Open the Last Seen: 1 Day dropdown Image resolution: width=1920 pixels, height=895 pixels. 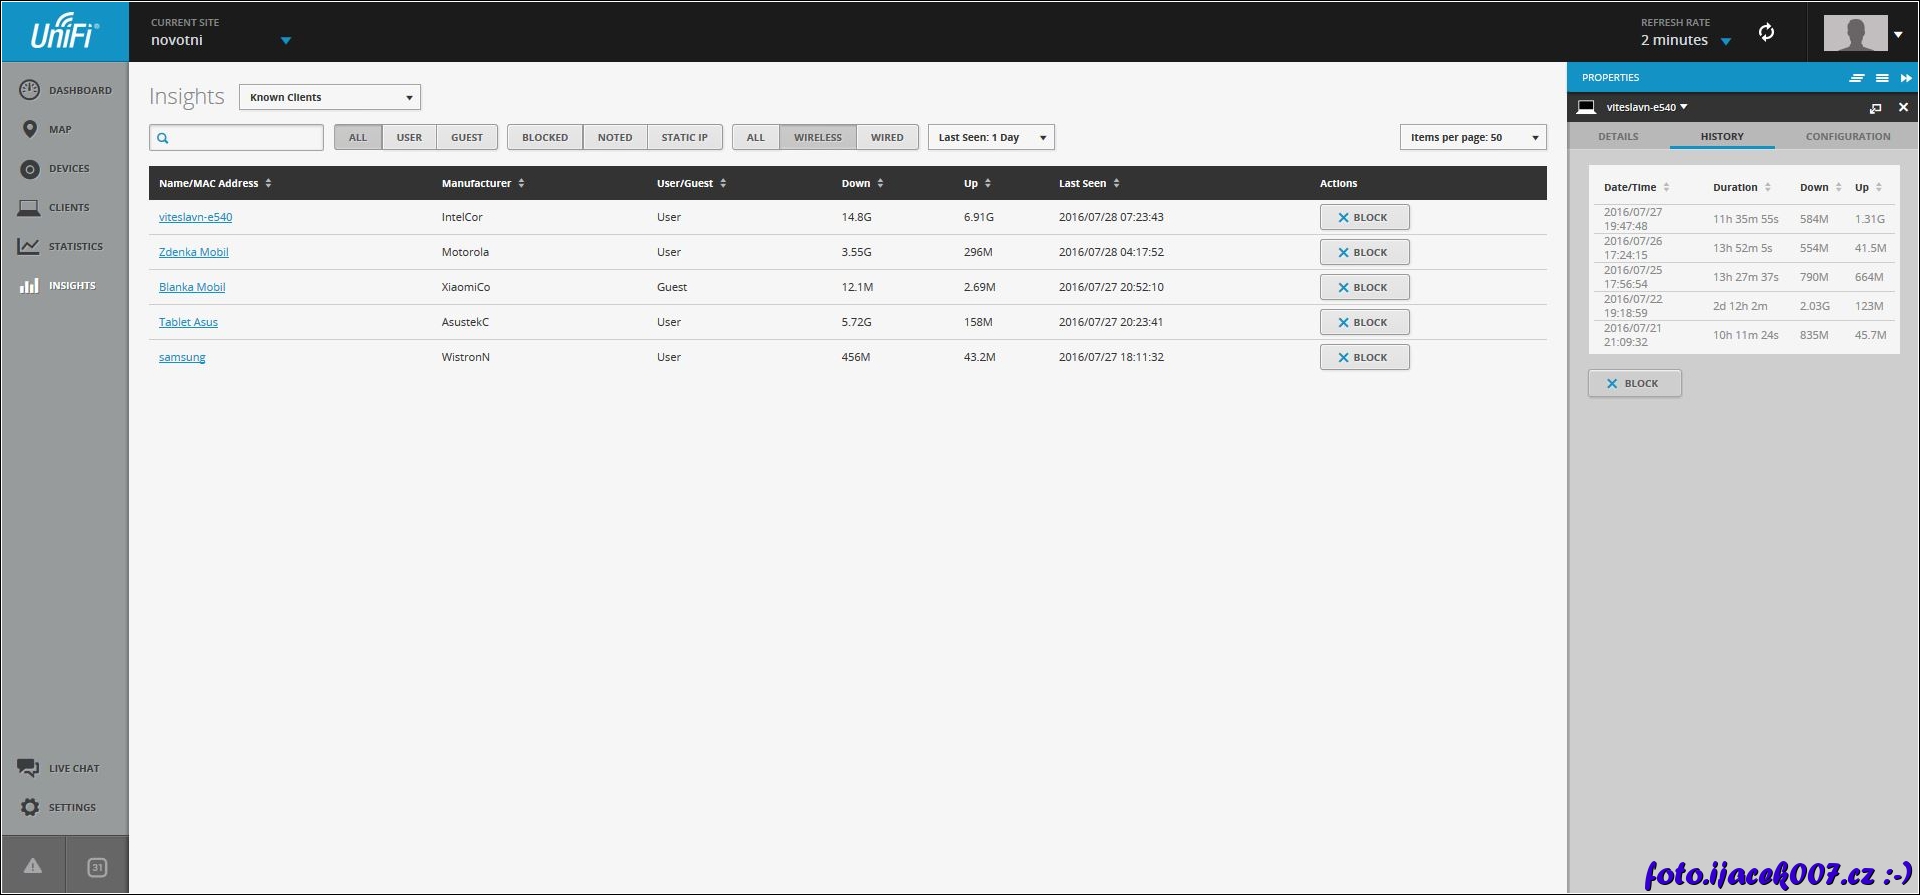[x=991, y=137]
